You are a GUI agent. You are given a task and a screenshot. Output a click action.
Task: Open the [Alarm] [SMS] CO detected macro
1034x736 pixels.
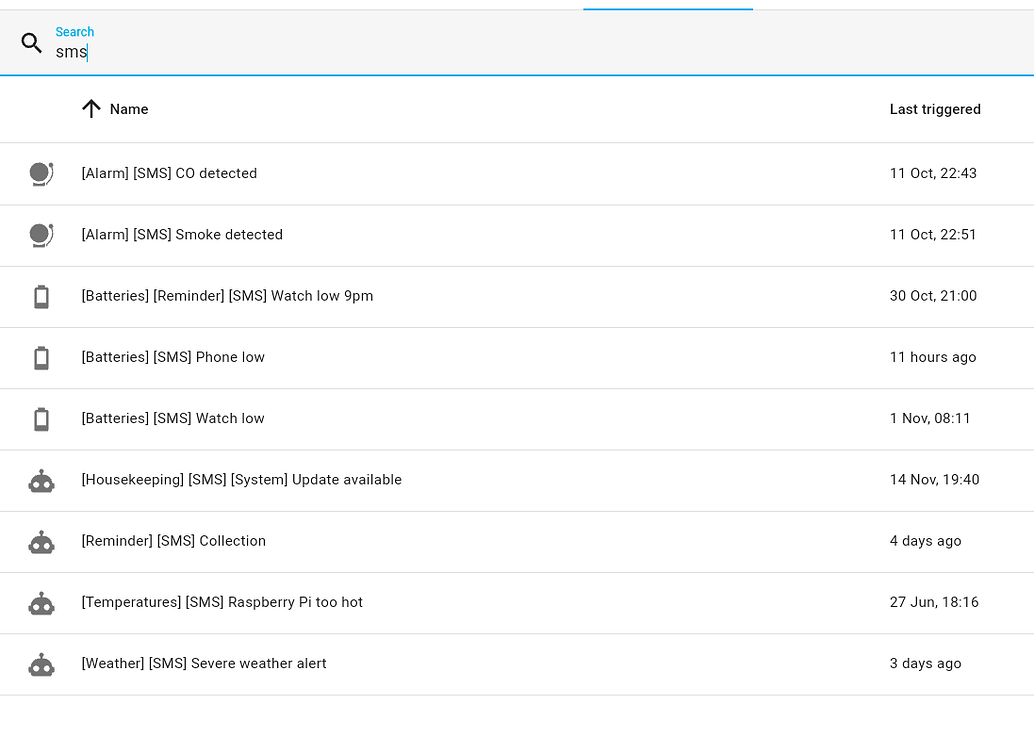pyautogui.click(x=169, y=173)
